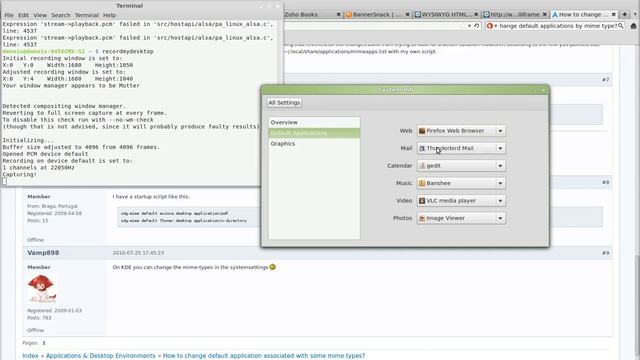Image resolution: width=640 pixels, height=360 pixels.
Task: Open a new browser tab
Action: 624,14
